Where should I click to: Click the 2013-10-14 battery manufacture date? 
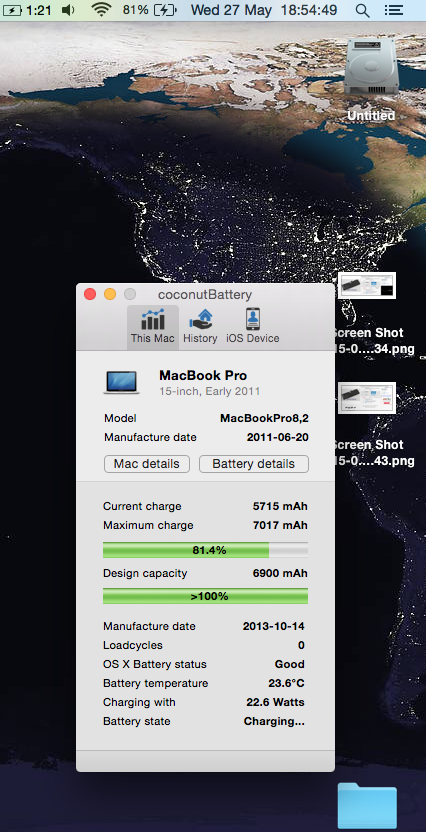pos(274,626)
